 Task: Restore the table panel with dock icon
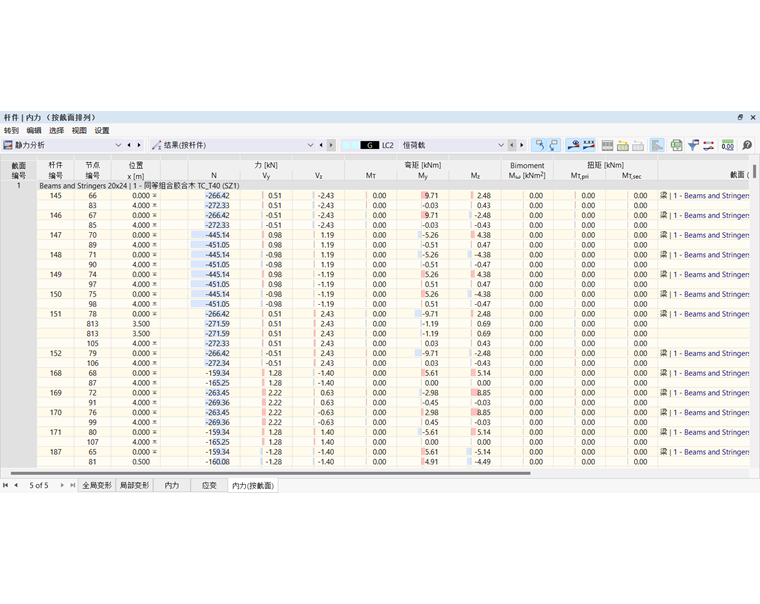[x=740, y=117]
